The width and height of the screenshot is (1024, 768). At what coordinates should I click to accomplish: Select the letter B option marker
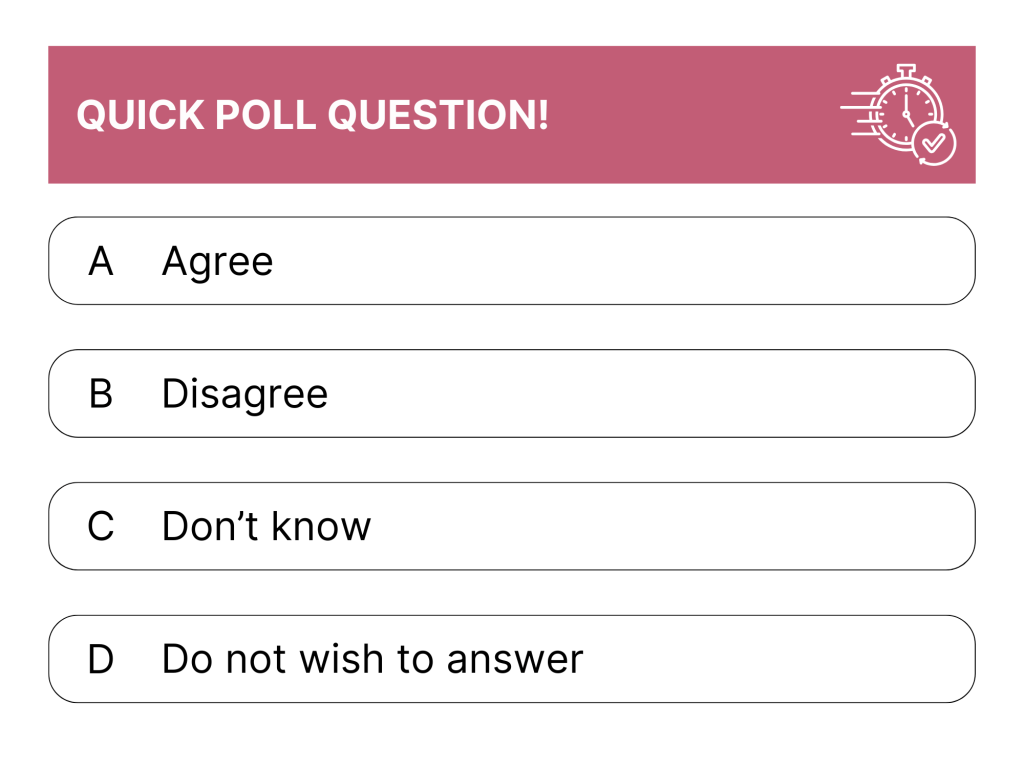click(101, 394)
